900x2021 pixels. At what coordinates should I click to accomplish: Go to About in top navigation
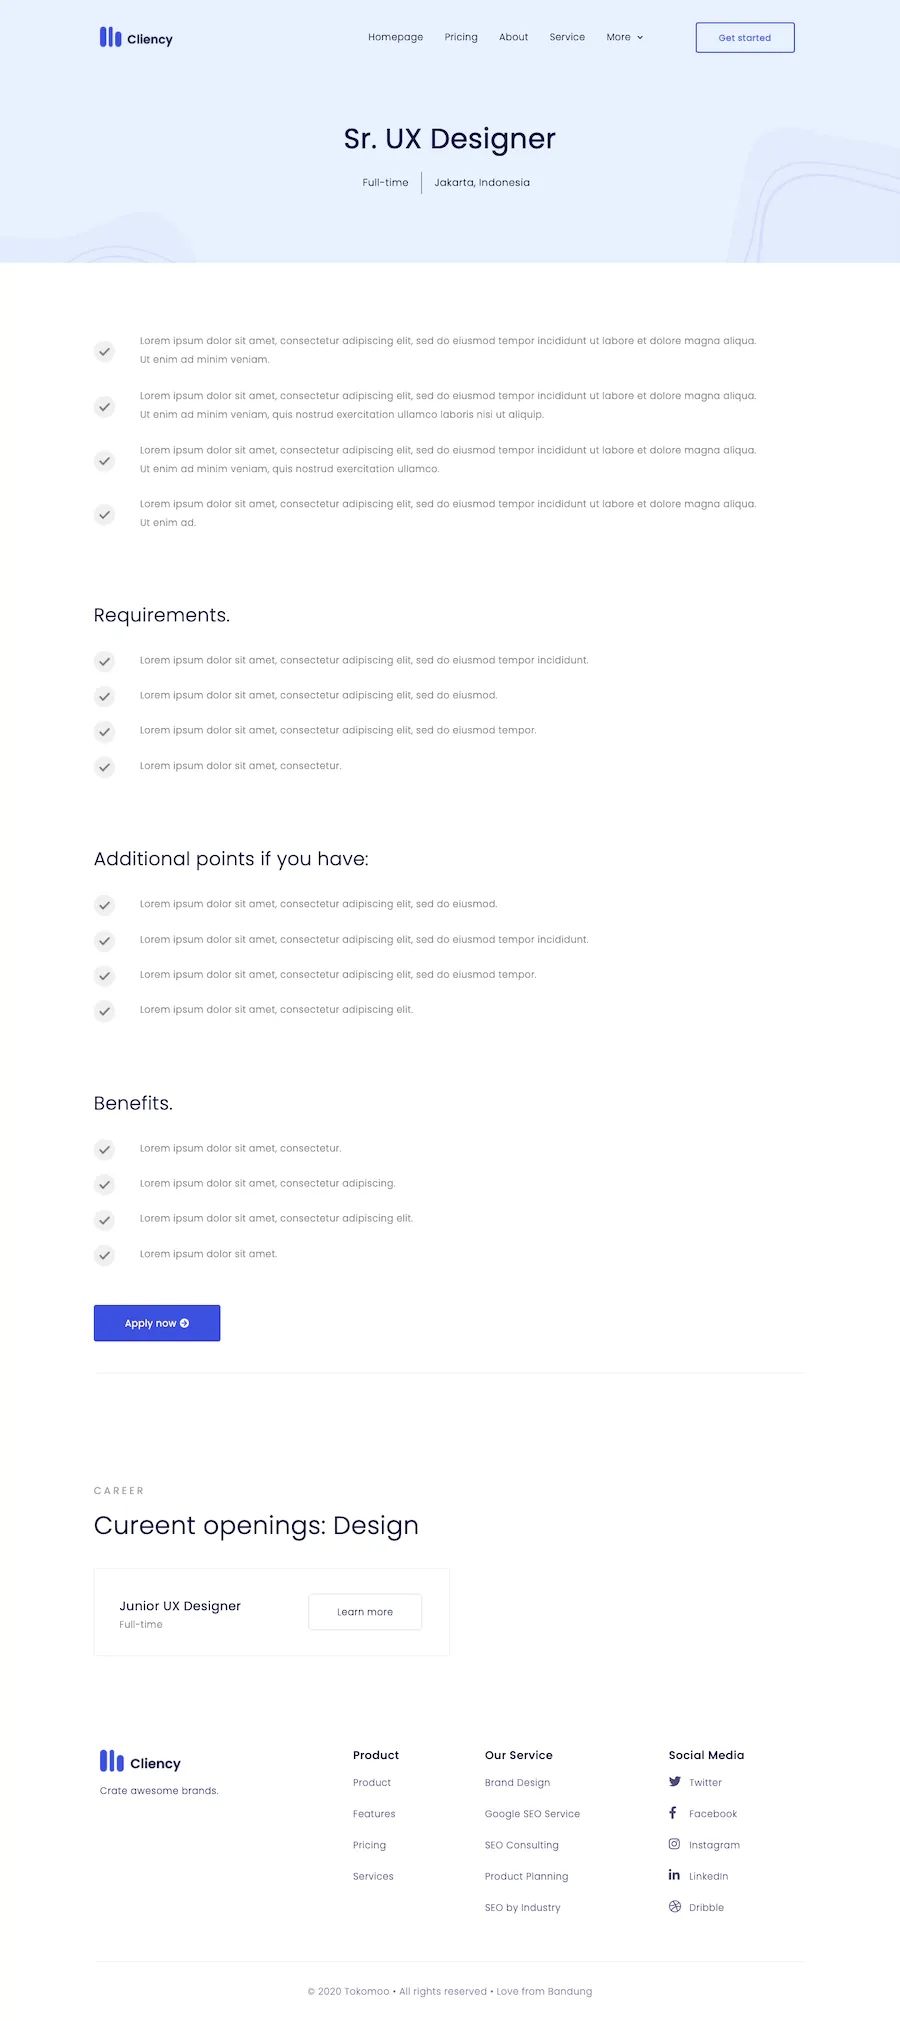tap(514, 37)
